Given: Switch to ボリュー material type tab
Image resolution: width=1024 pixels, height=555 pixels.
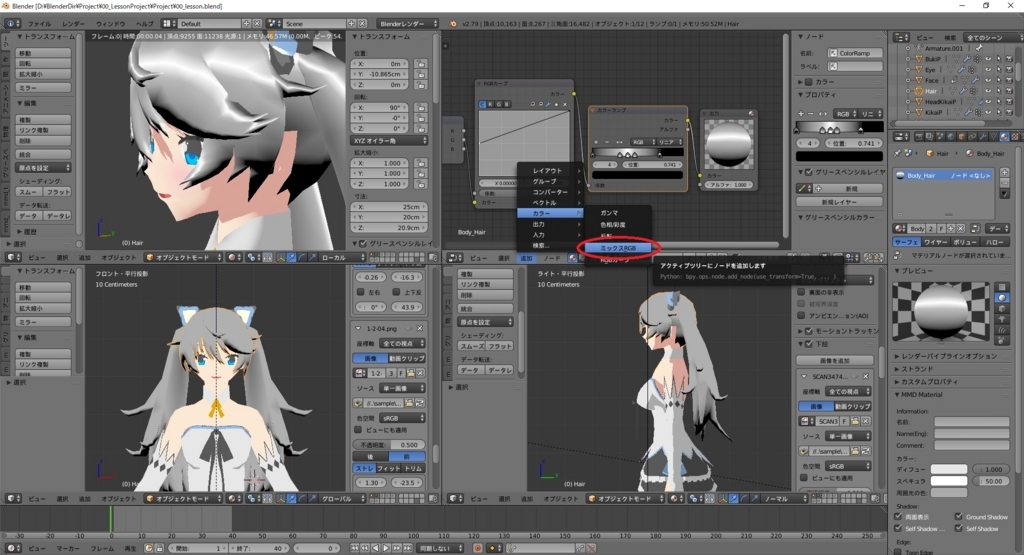Looking at the screenshot, I should coord(965,242).
